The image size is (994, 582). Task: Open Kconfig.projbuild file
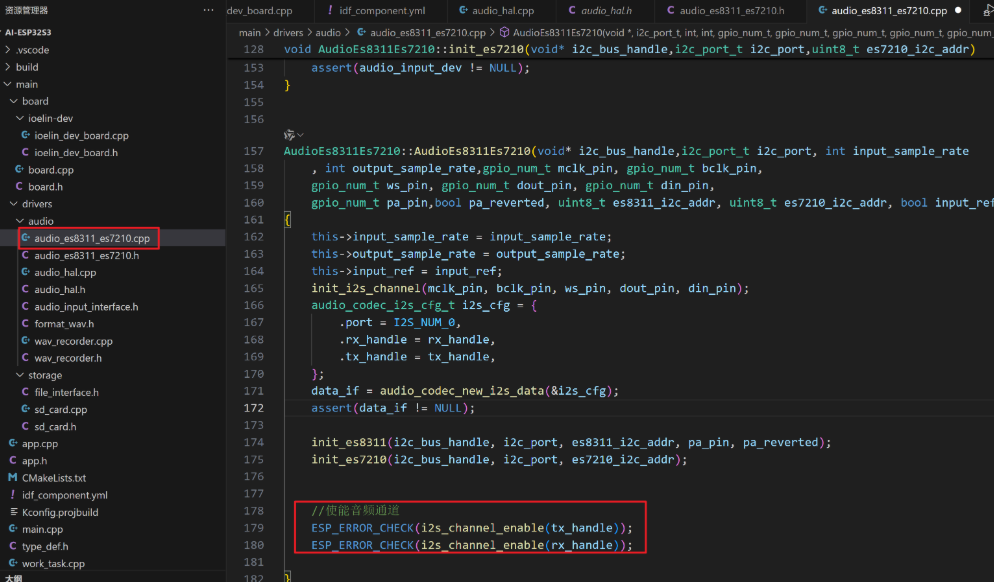point(60,512)
